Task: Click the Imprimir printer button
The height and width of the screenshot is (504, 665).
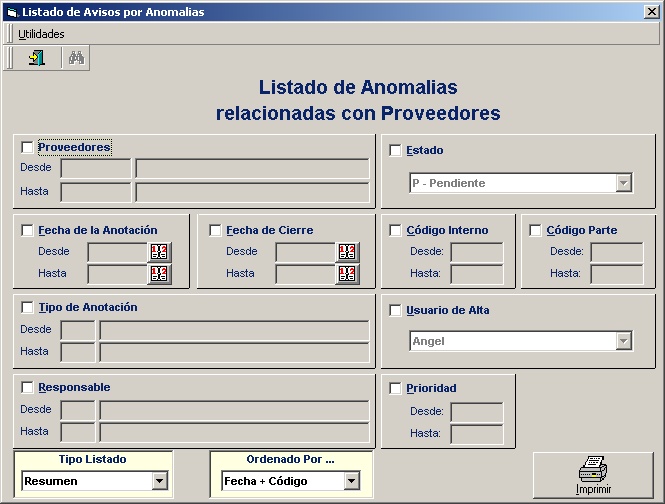Action: (x=593, y=476)
